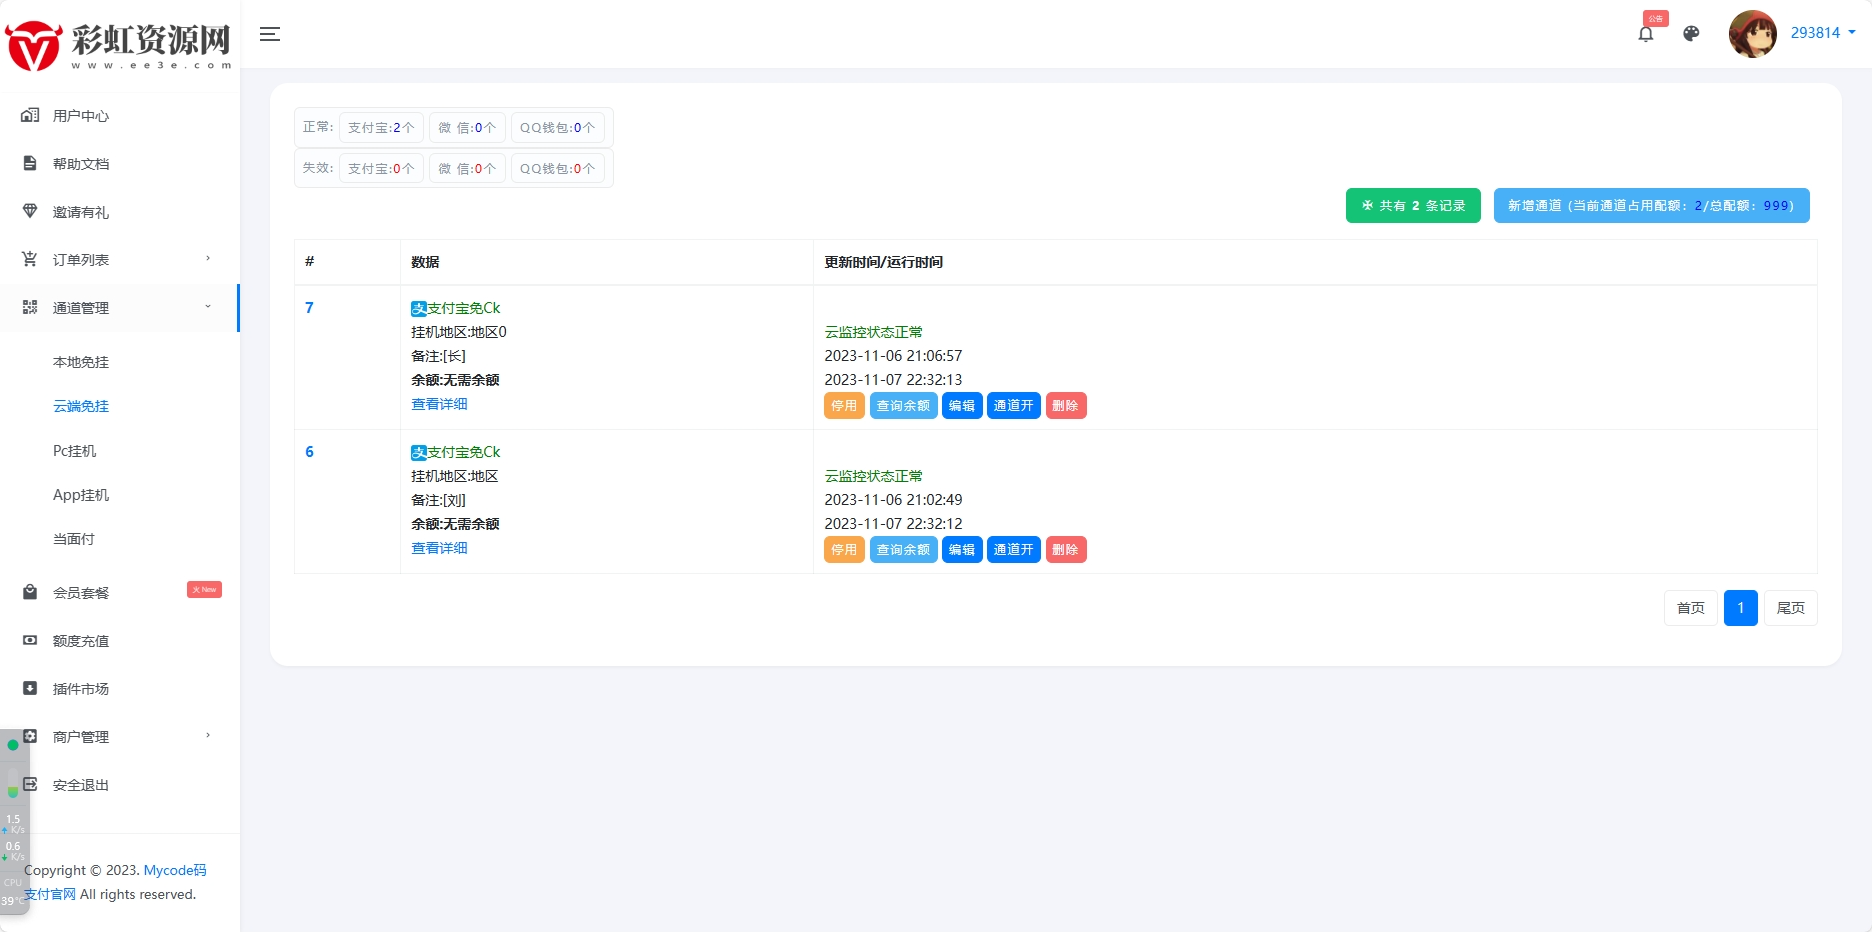Click the 帮助文档 document icon
Viewport: 1872px width, 932px height.
30,164
